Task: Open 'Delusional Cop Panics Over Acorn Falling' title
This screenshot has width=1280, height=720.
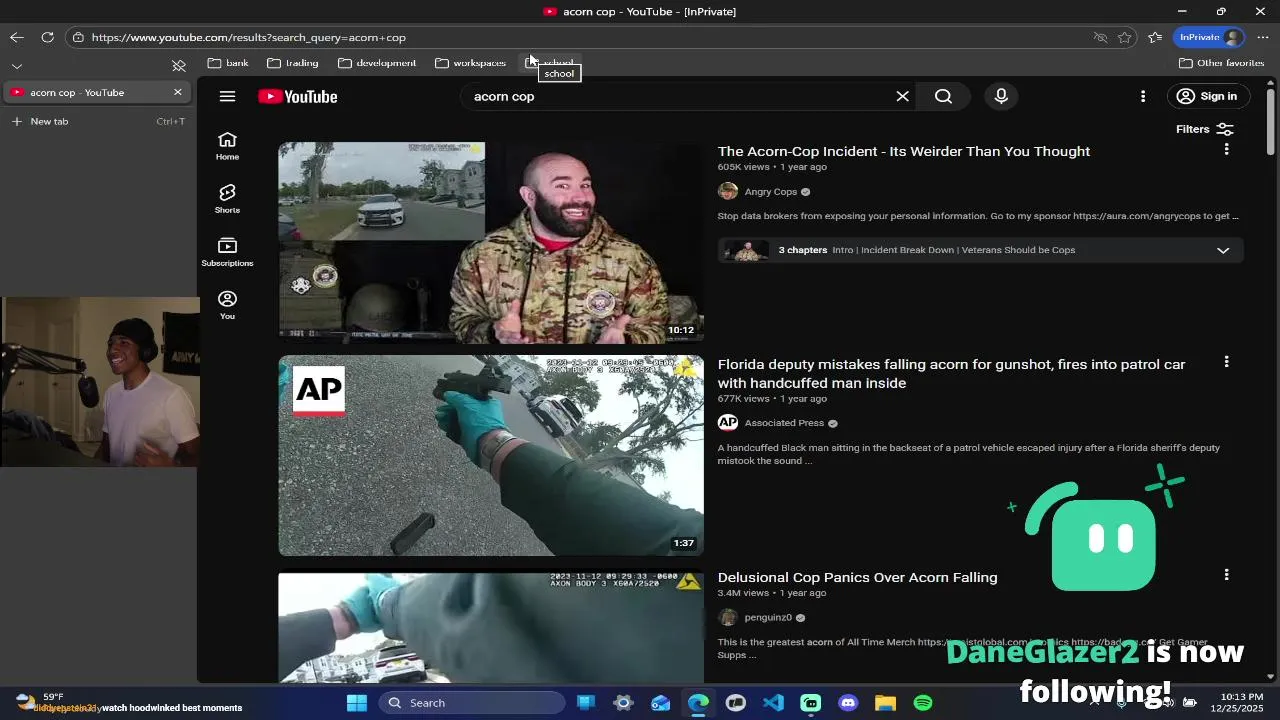Action: click(x=857, y=577)
